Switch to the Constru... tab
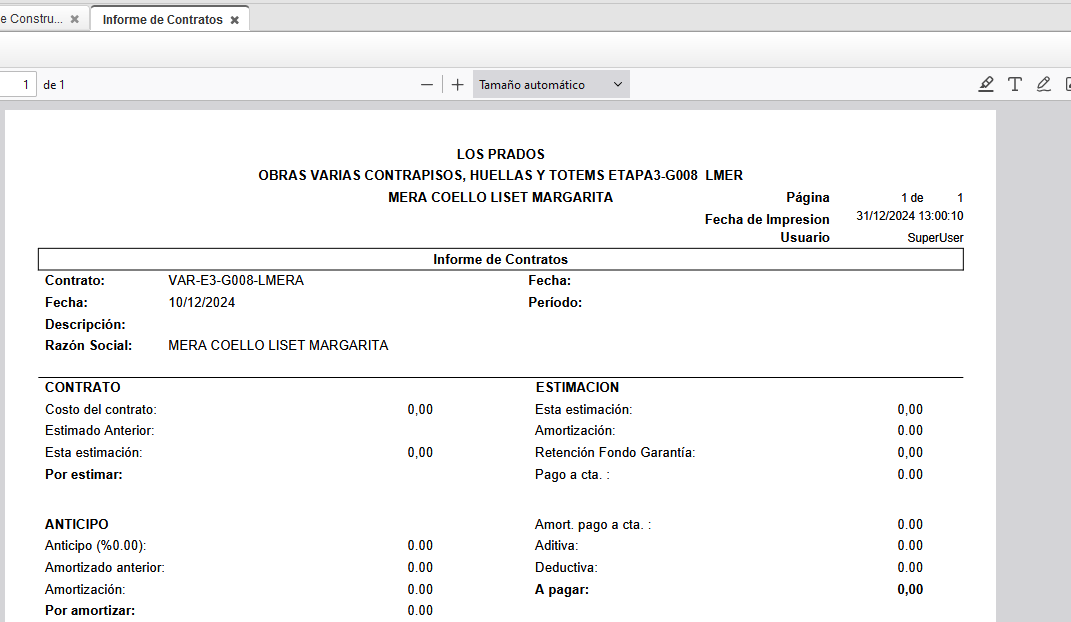Screen dimensions: 1071x622 coord(30,19)
